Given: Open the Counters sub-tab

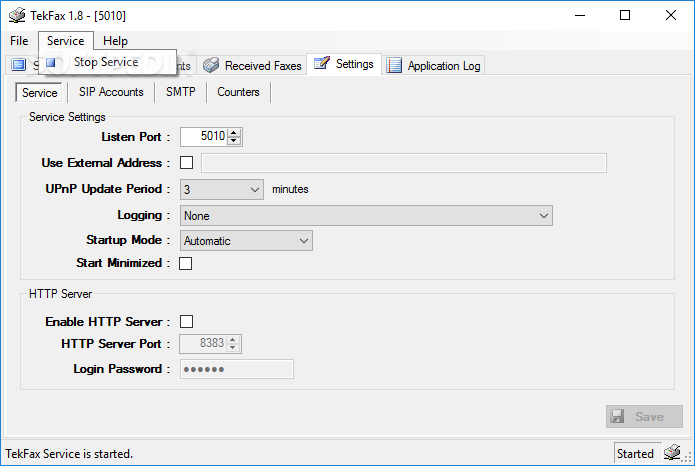Looking at the screenshot, I should coord(238,92).
